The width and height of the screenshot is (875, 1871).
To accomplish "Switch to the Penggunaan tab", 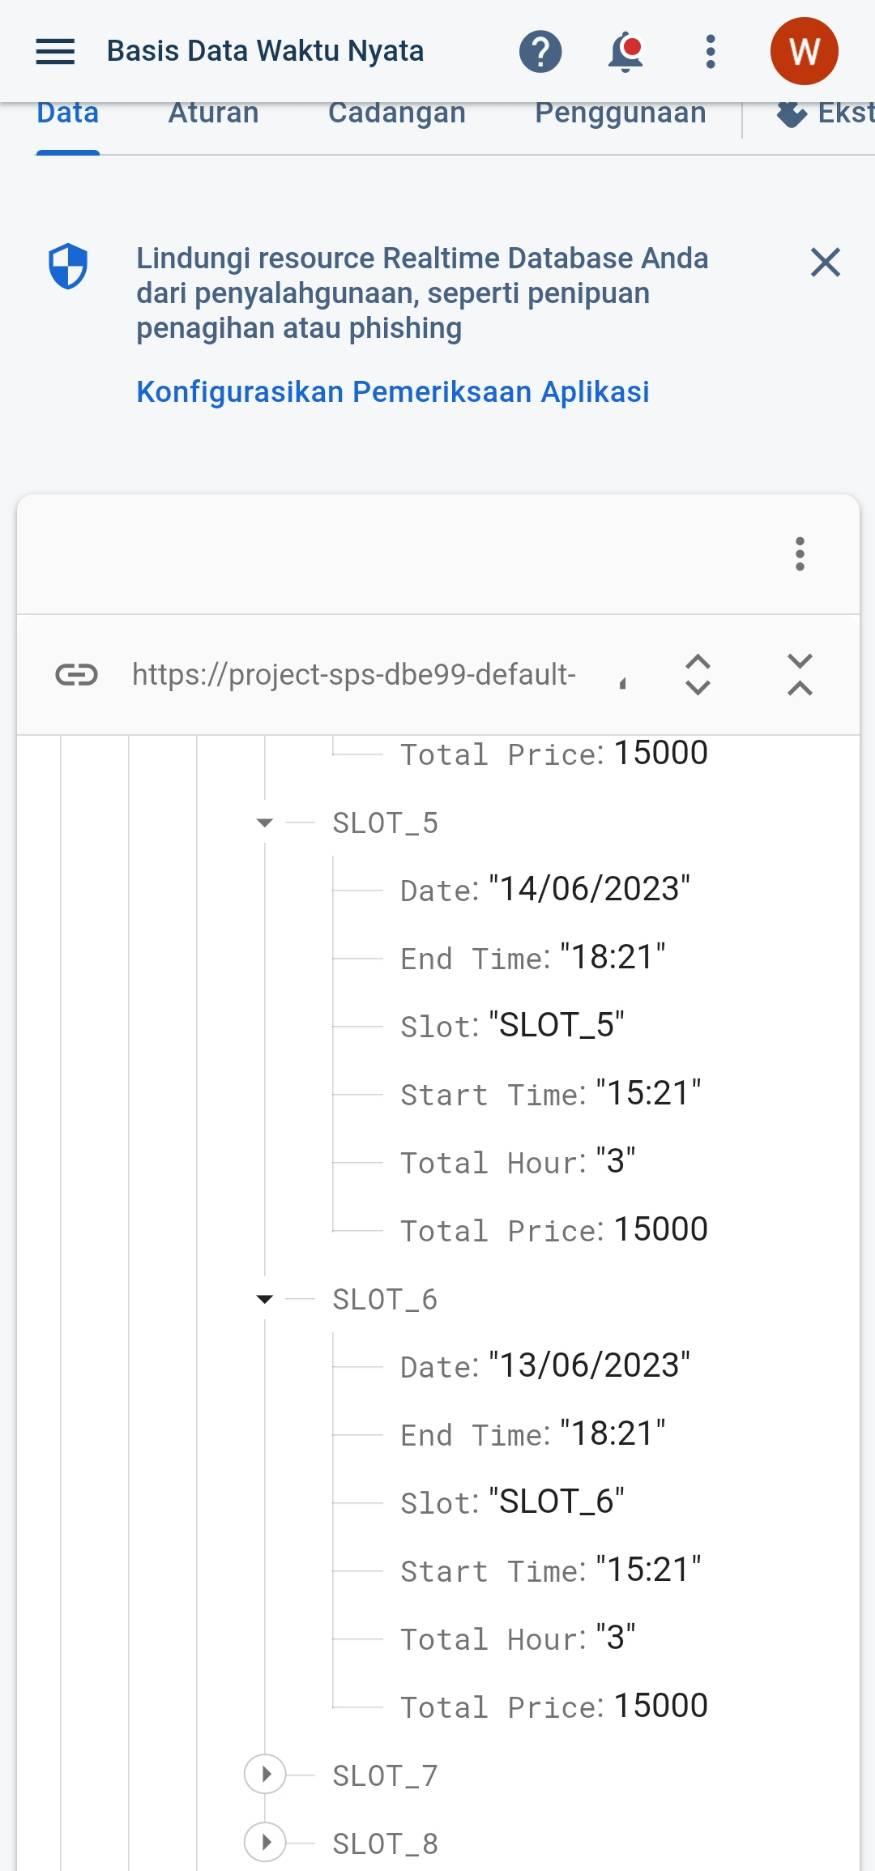I will pyautogui.click(x=620, y=113).
